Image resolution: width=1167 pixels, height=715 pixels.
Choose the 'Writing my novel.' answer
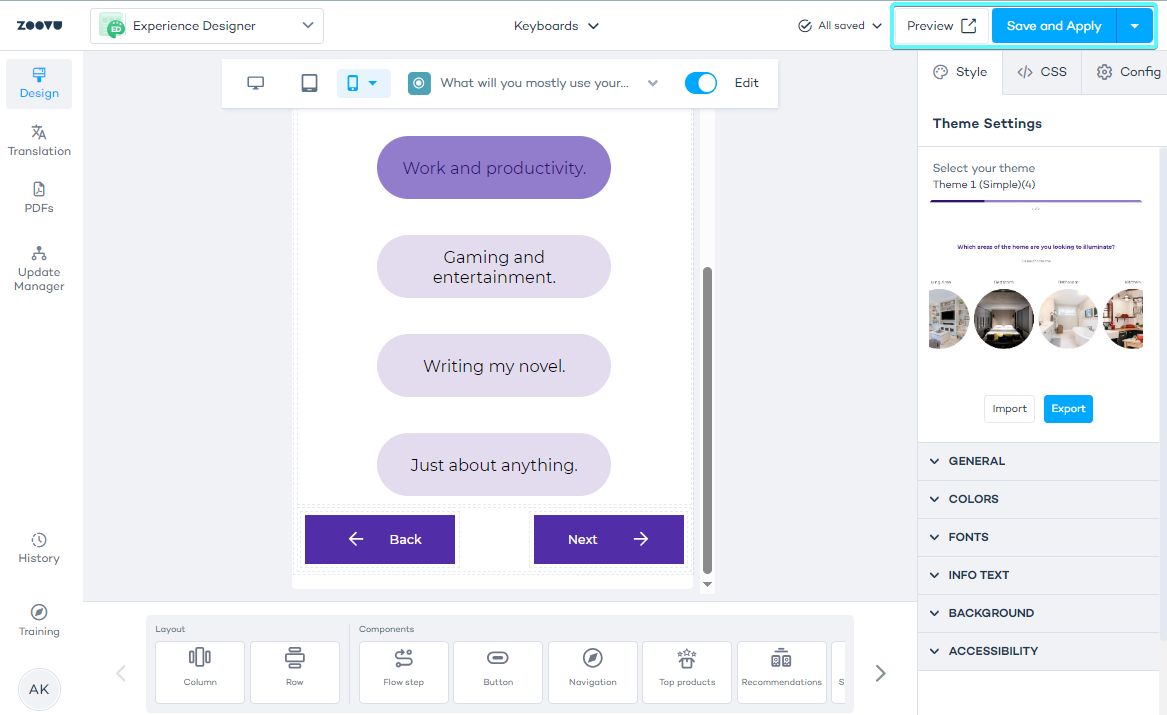click(x=494, y=366)
